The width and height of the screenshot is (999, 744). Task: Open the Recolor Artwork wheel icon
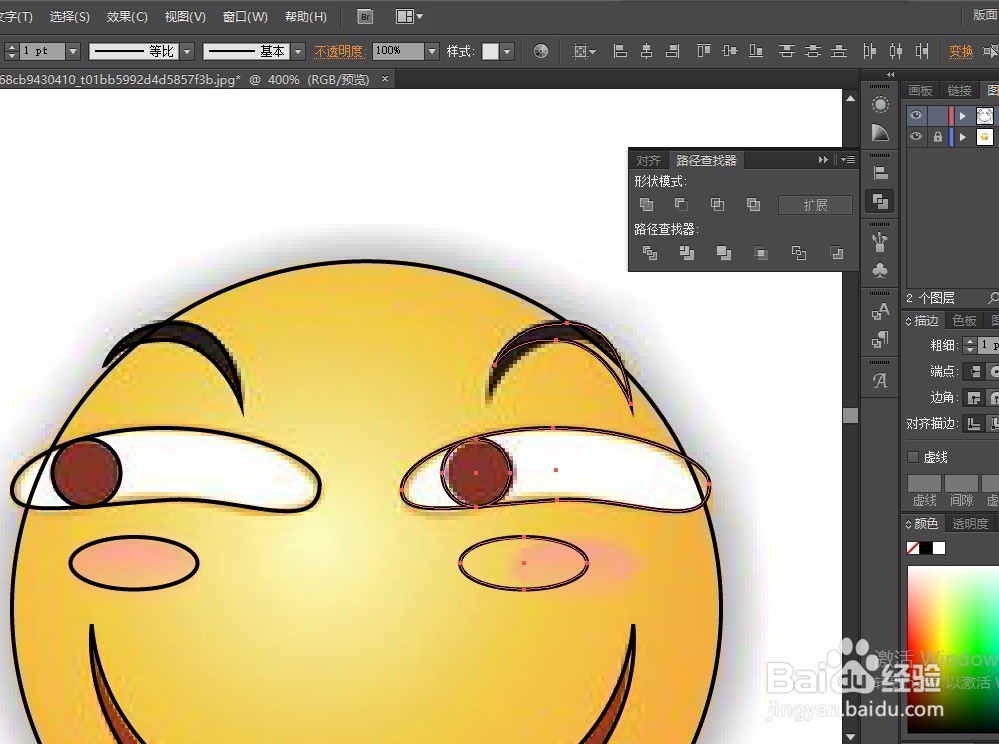[541, 51]
